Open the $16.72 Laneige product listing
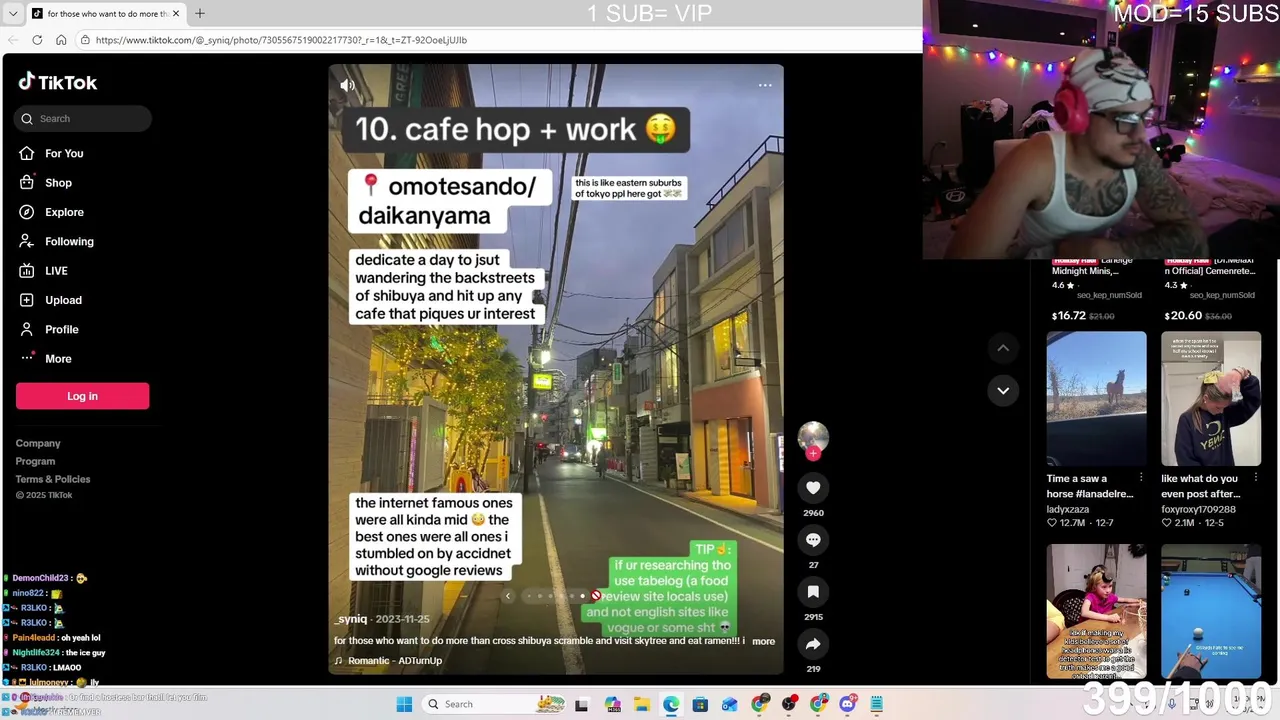 tap(1096, 290)
